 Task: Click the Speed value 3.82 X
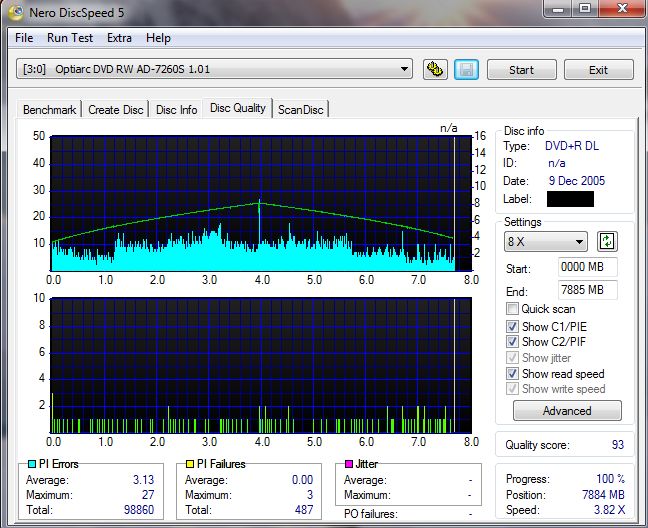(610, 510)
